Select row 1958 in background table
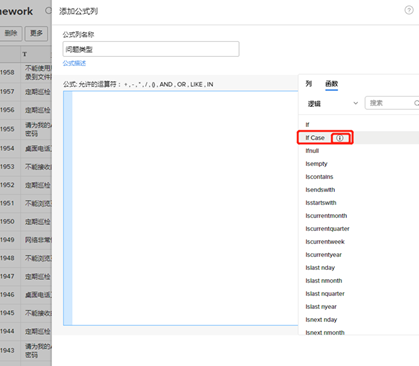 point(26,72)
